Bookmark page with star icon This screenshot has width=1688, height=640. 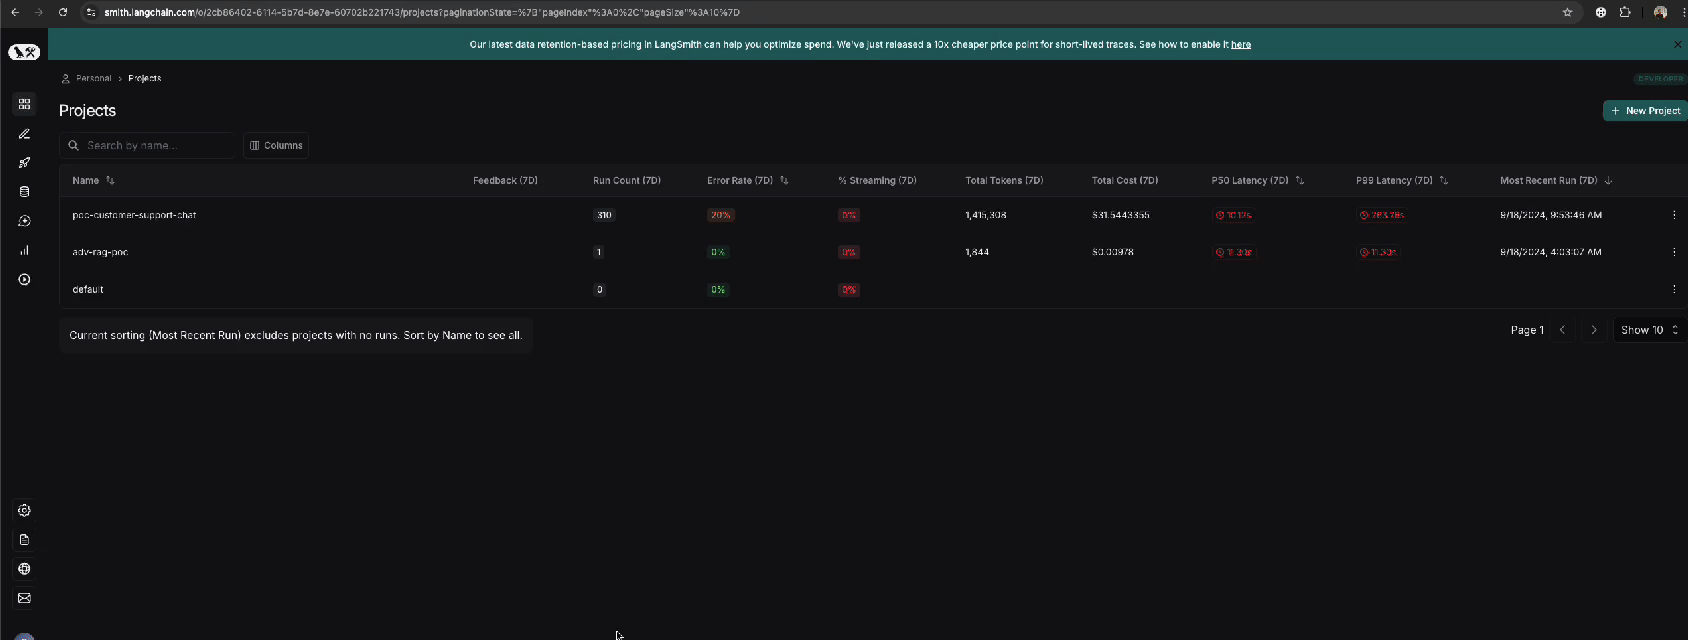(x=1567, y=12)
